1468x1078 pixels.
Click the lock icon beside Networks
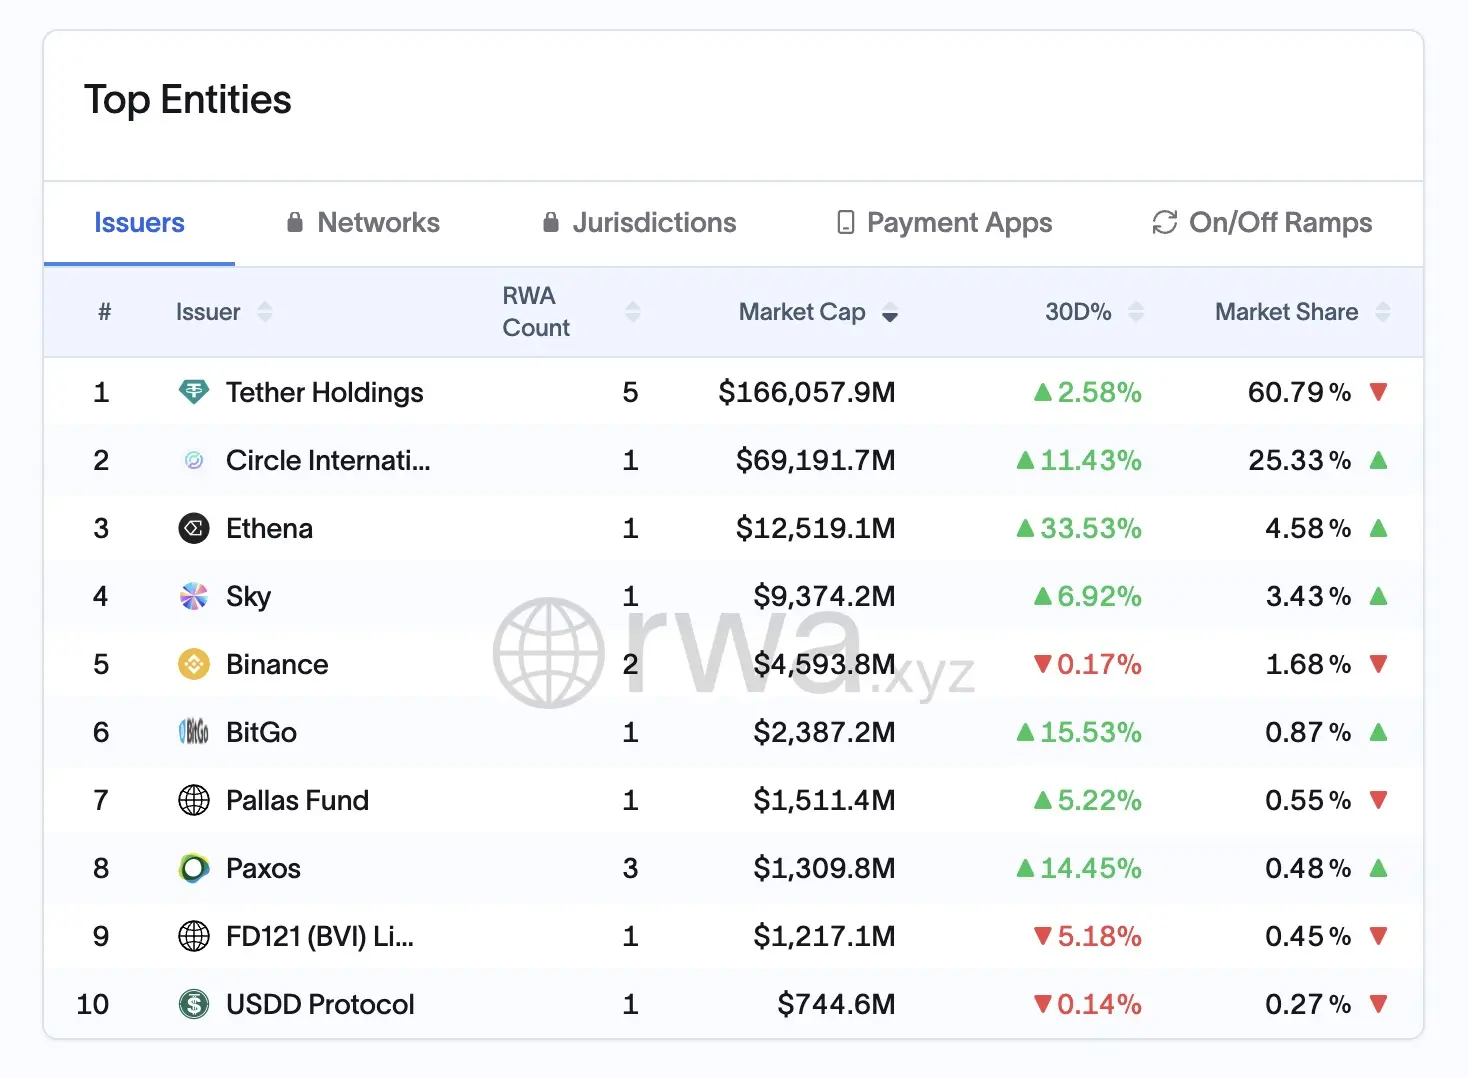(295, 222)
